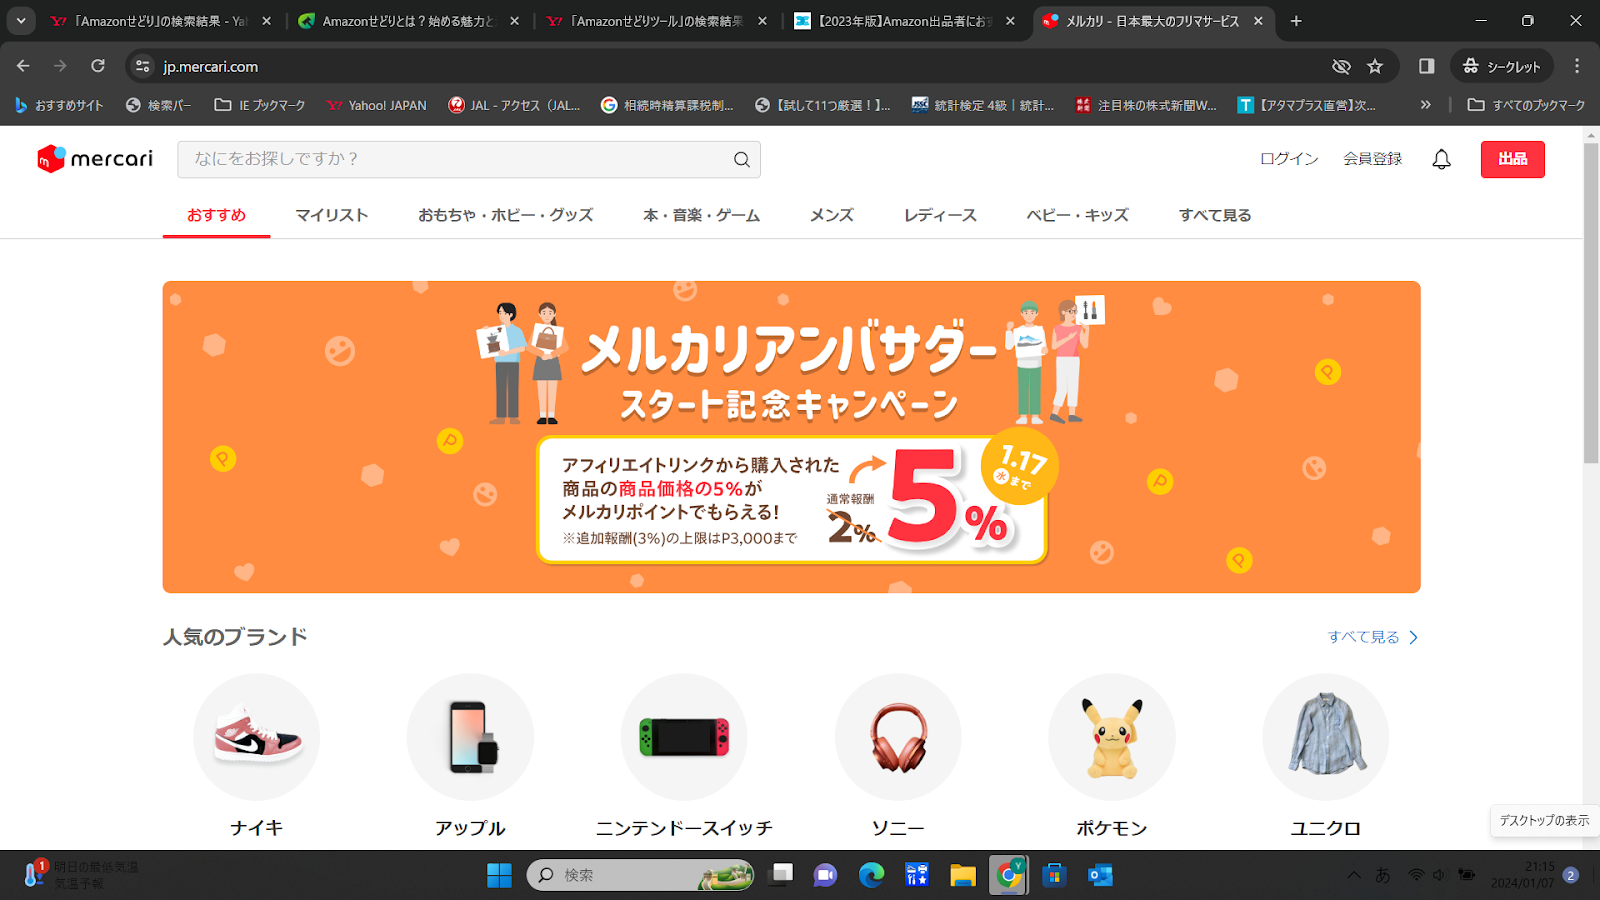Open File Explorer from the taskbar
The image size is (1600, 900).
coord(963,875)
